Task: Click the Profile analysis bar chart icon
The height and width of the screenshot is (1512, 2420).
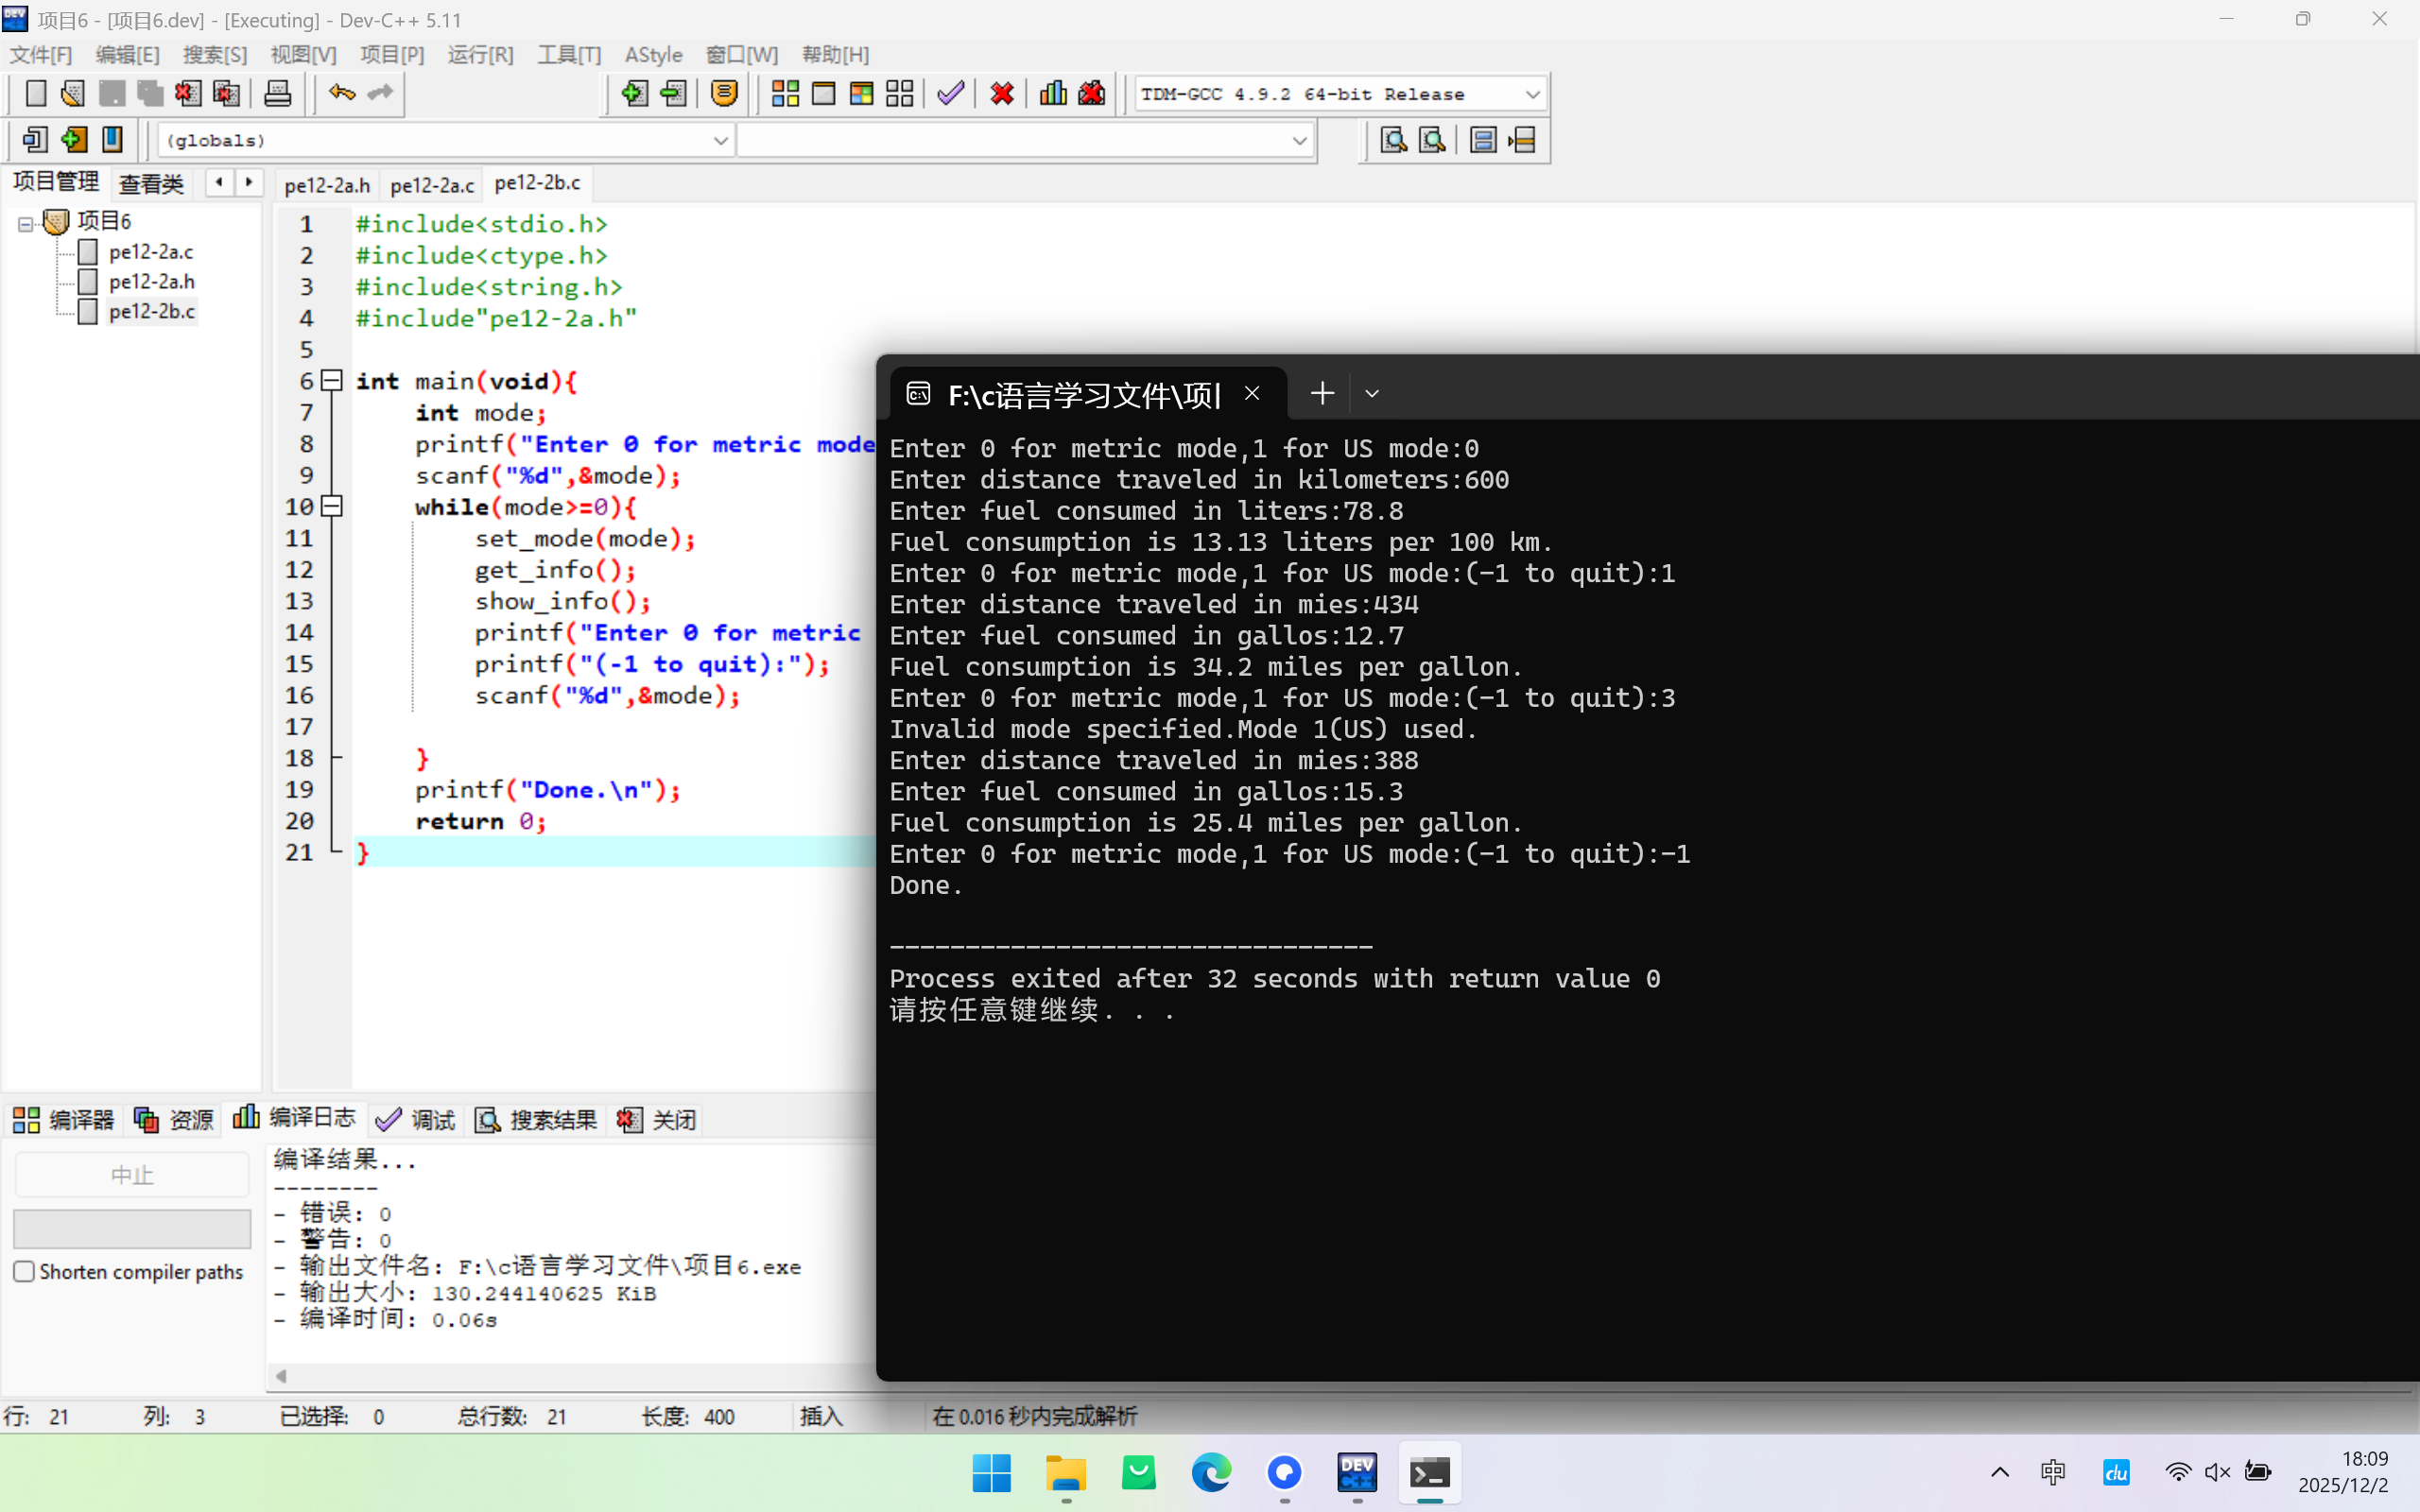Action: pyautogui.click(x=1052, y=94)
